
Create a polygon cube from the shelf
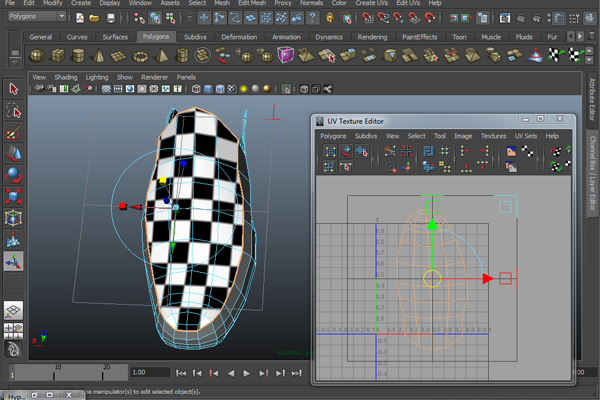pyautogui.click(x=58, y=56)
